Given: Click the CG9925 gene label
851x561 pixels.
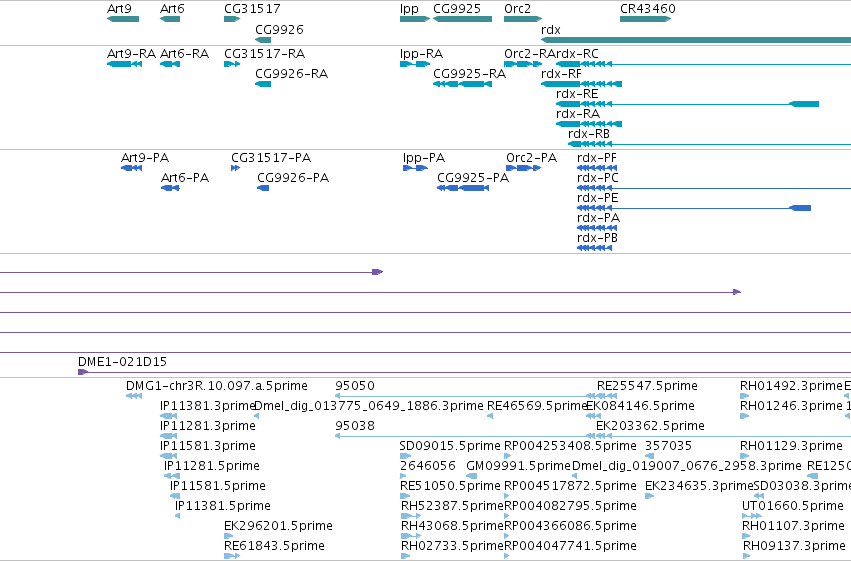Looking at the screenshot, I should click(x=457, y=9).
